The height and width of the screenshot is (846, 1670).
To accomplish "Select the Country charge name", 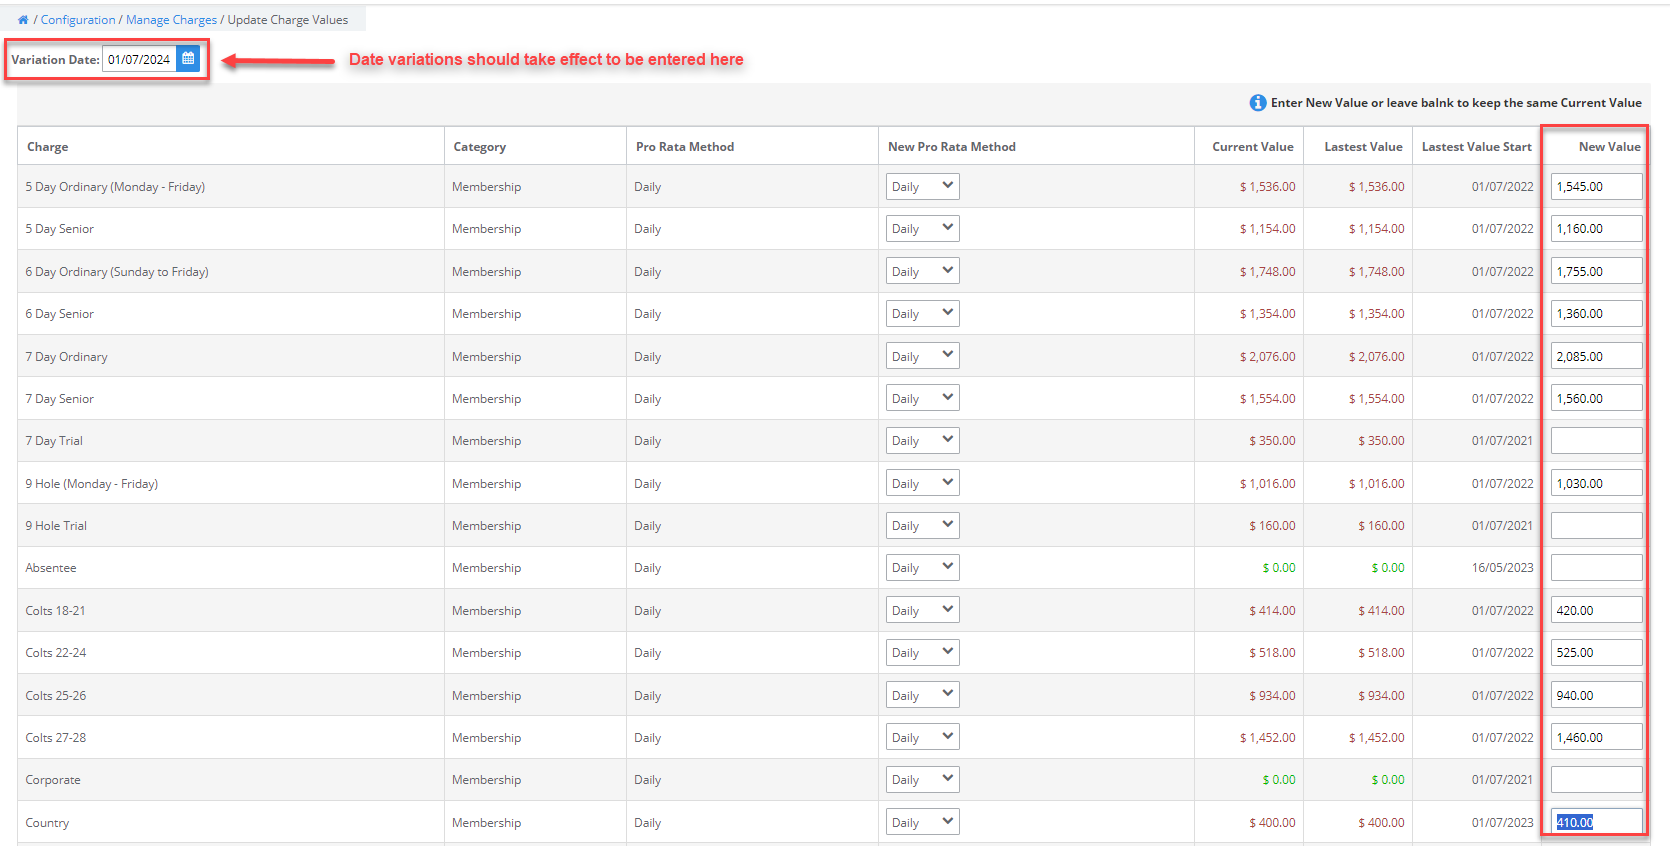I will 47,823.
